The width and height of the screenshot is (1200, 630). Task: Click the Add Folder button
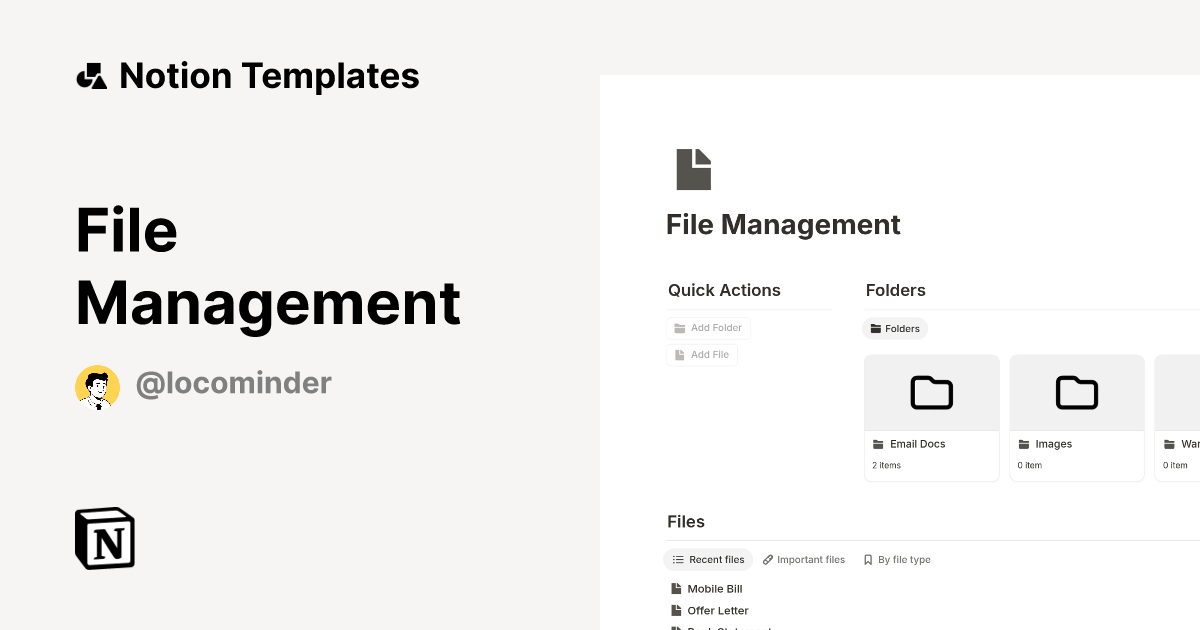tap(709, 327)
